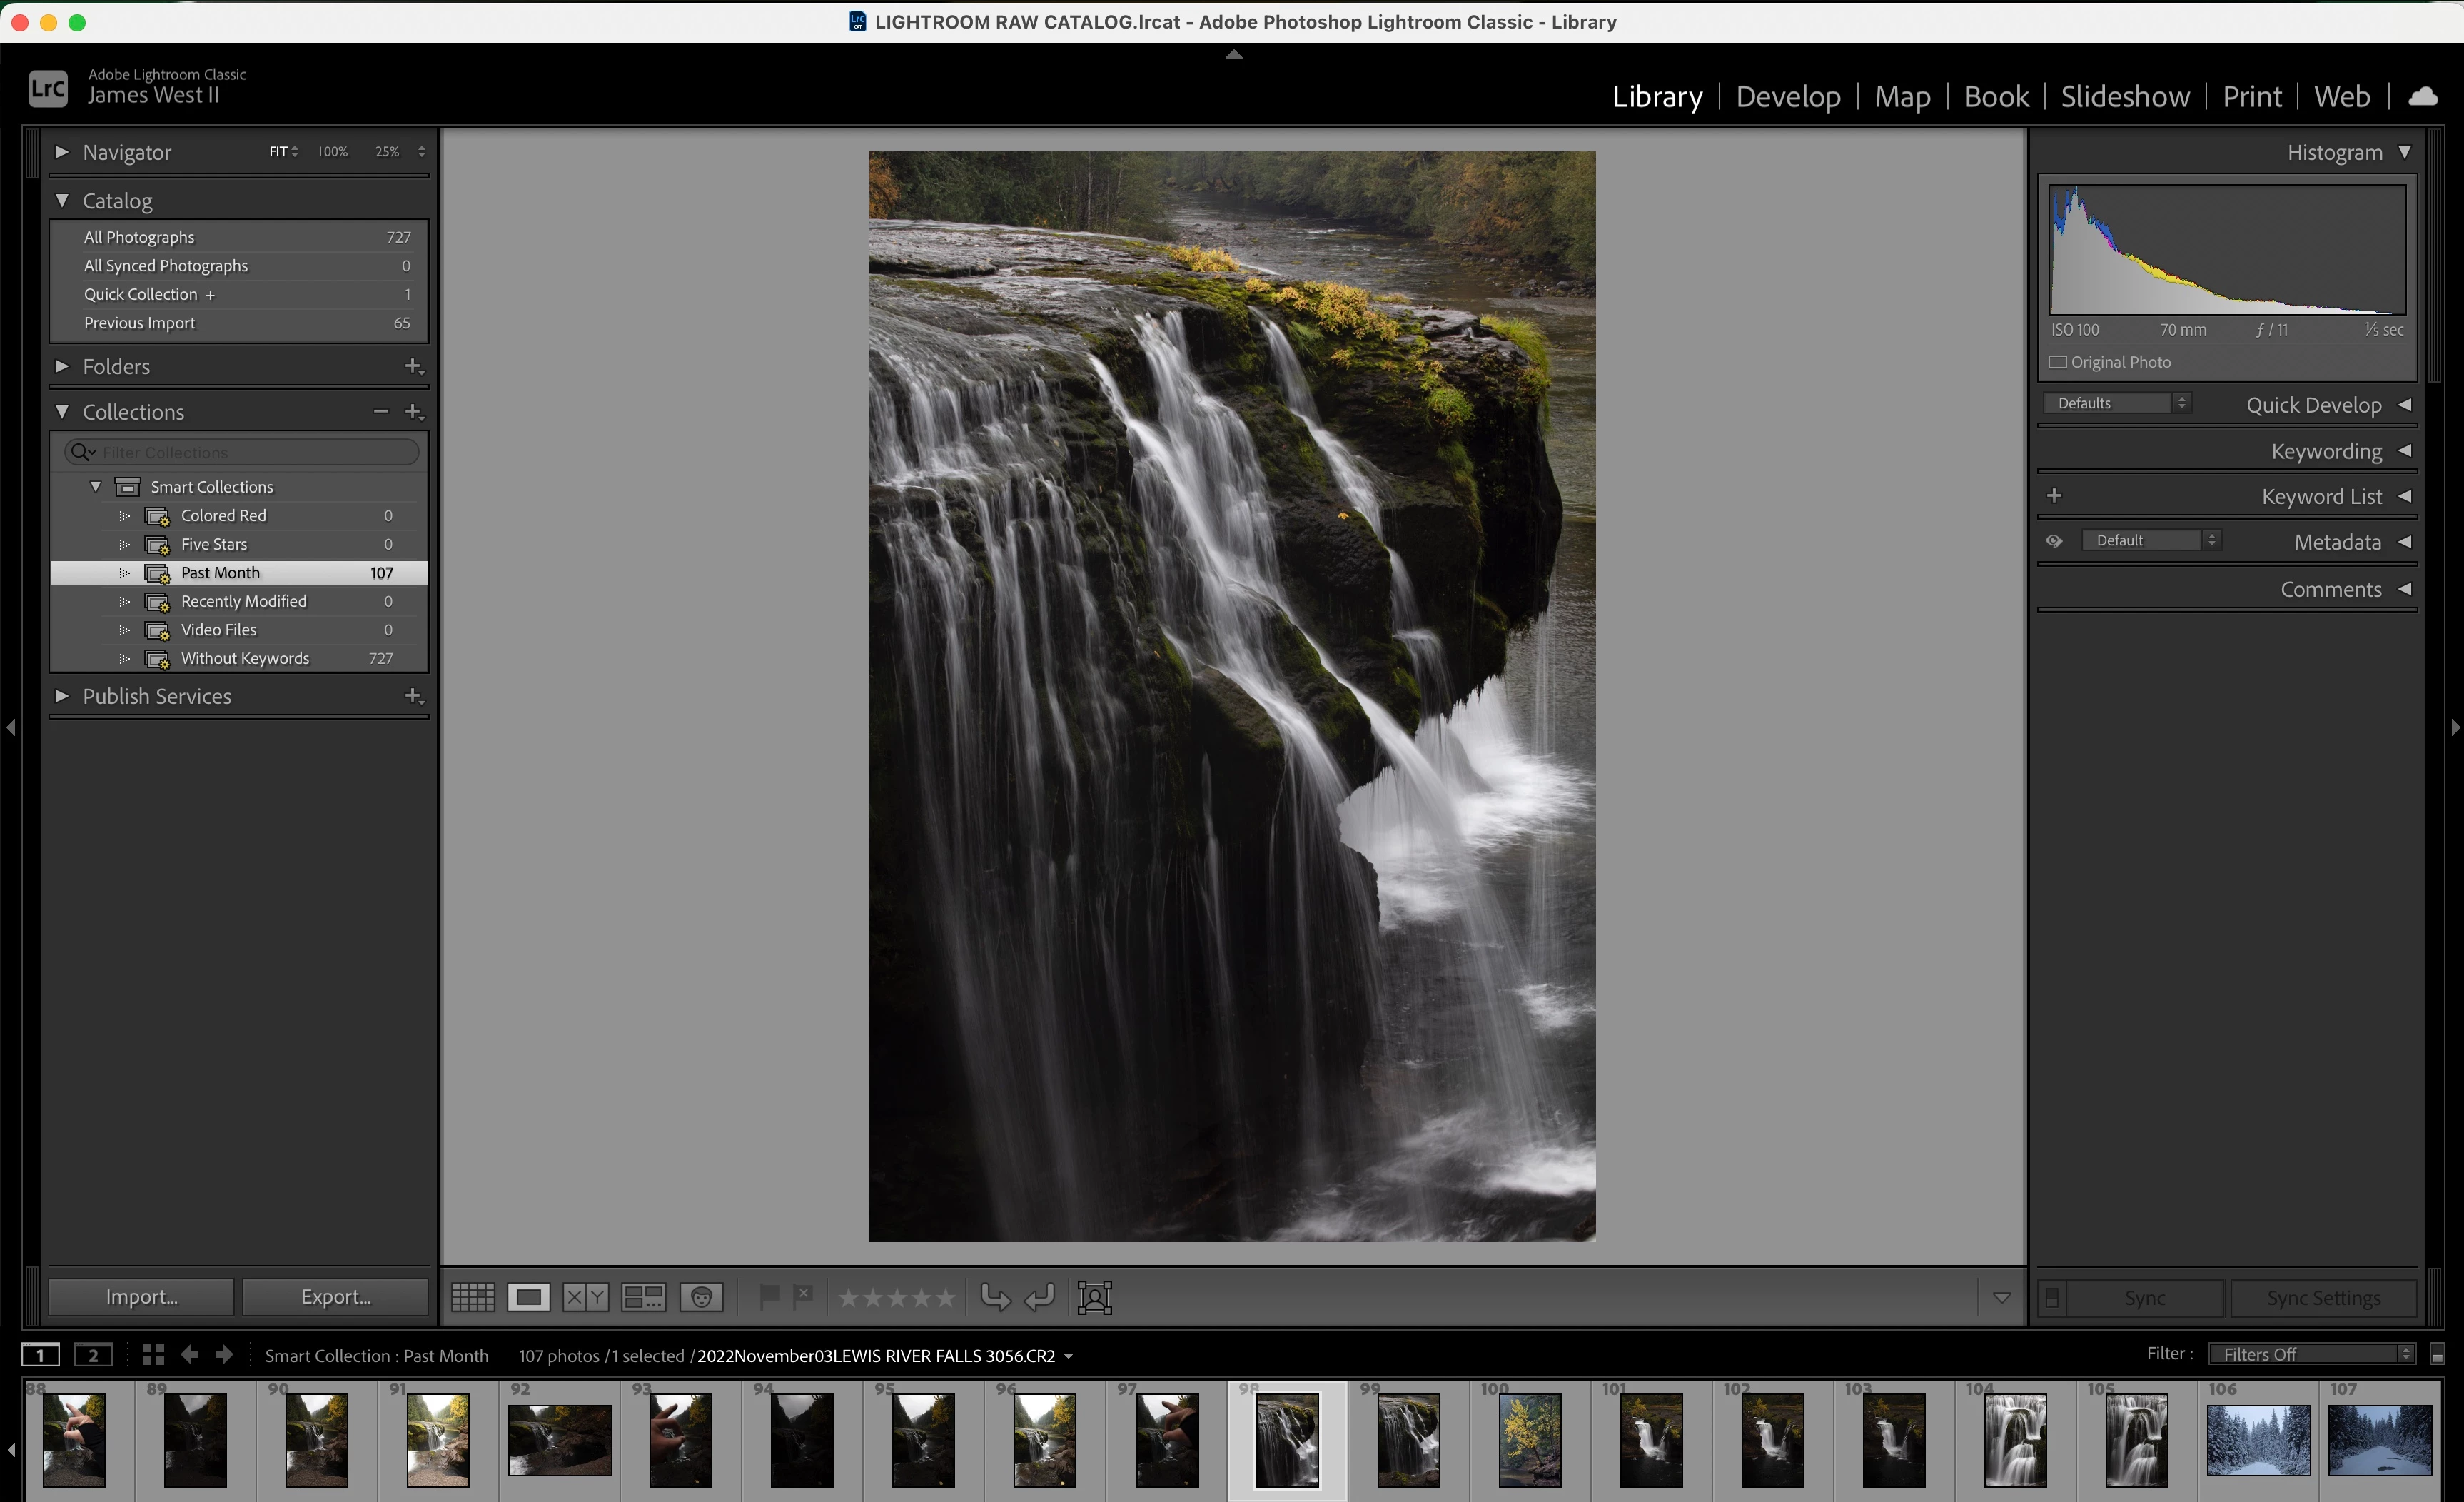Open the Slideshow module
Screen dimensions: 2464x1502
pos(2125,96)
